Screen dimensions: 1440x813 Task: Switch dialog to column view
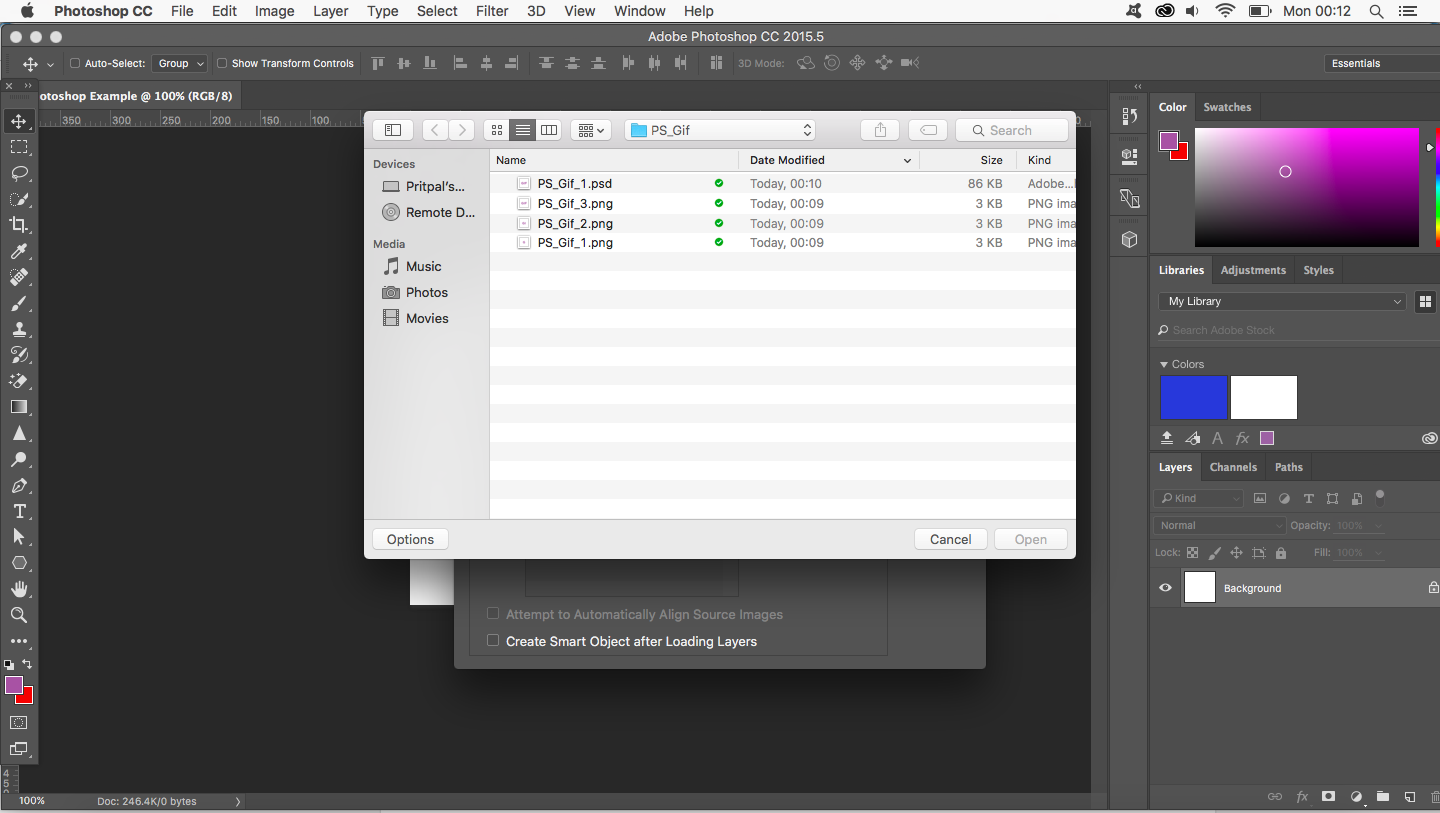click(548, 130)
